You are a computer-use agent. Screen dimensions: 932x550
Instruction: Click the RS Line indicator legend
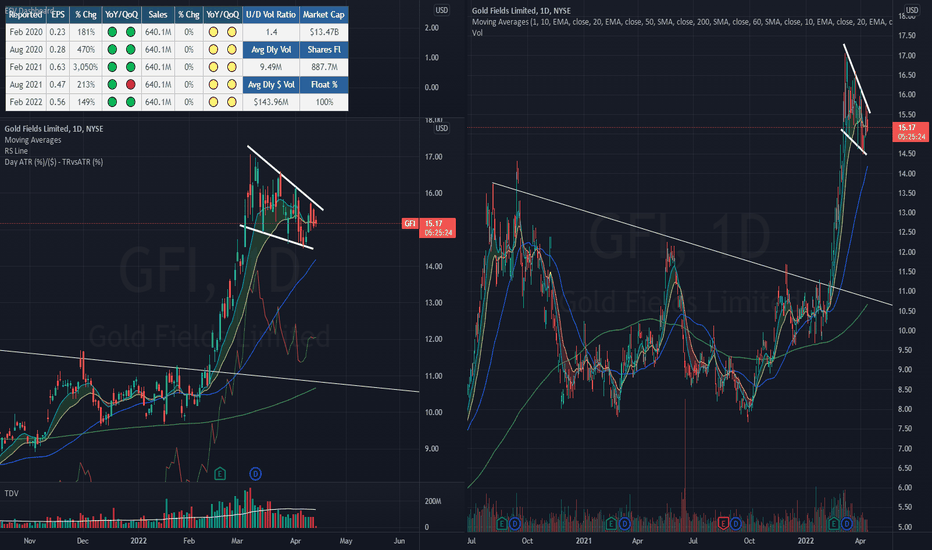(16, 151)
